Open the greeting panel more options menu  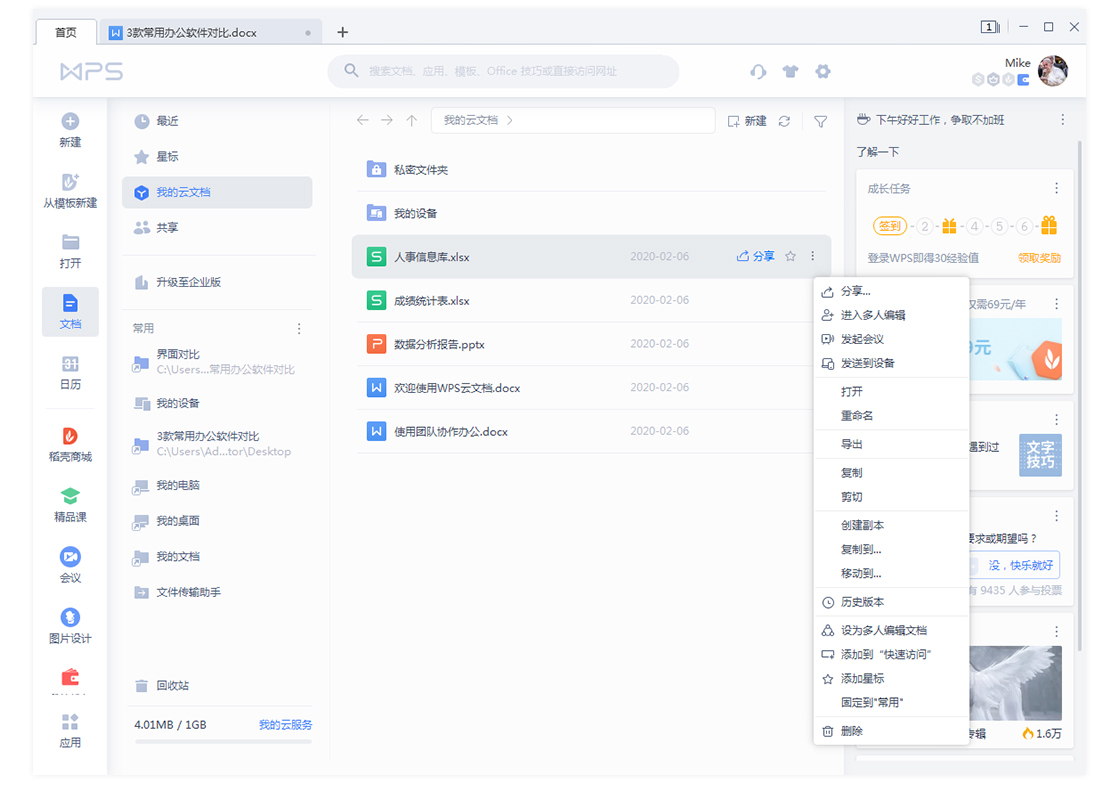click(x=1063, y=120)
